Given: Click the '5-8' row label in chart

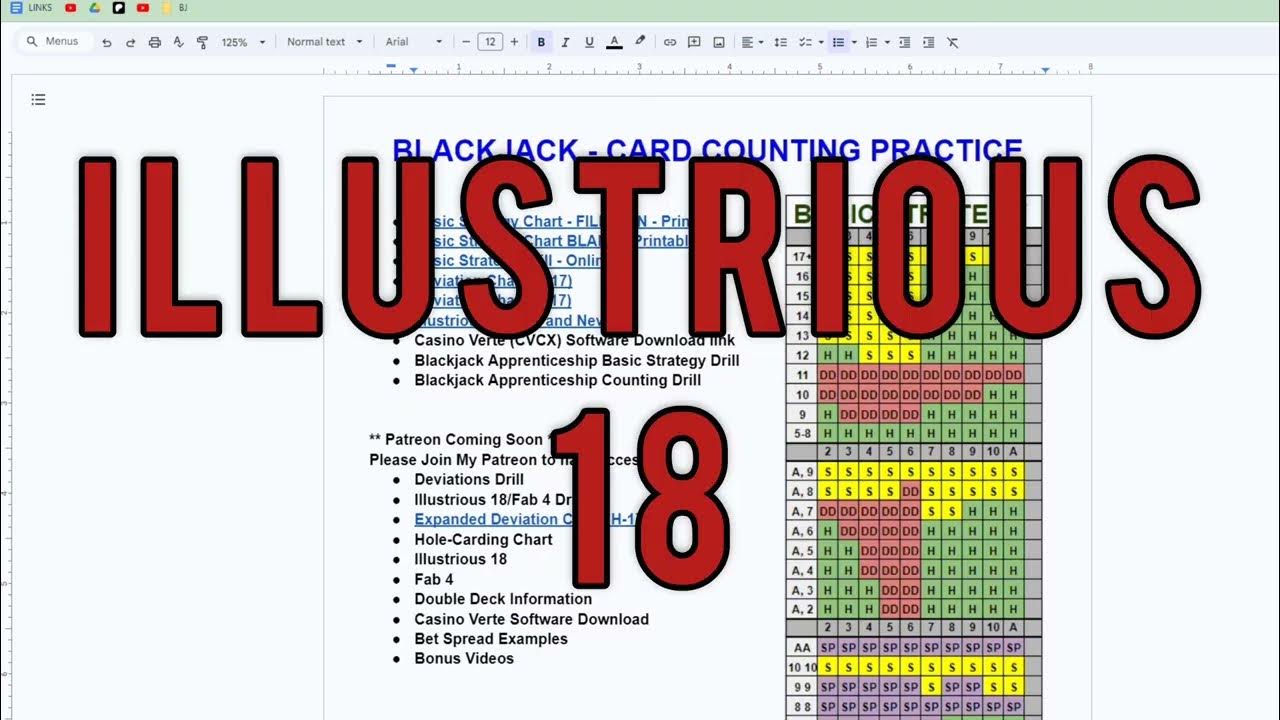Looking at the screenshot, I should [x=801, y=434].
